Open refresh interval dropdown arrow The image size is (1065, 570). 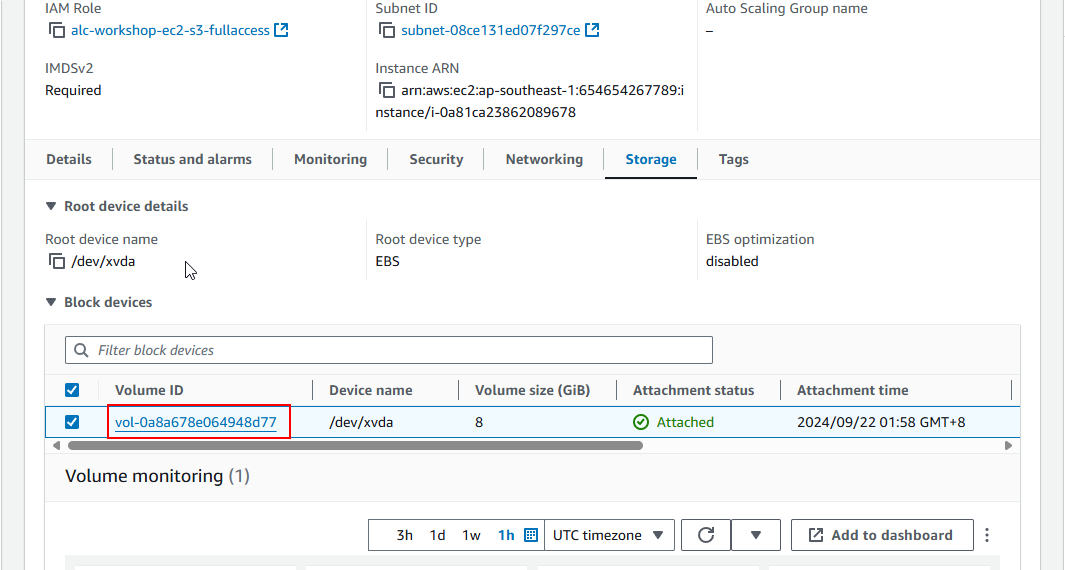click(756, 535)
